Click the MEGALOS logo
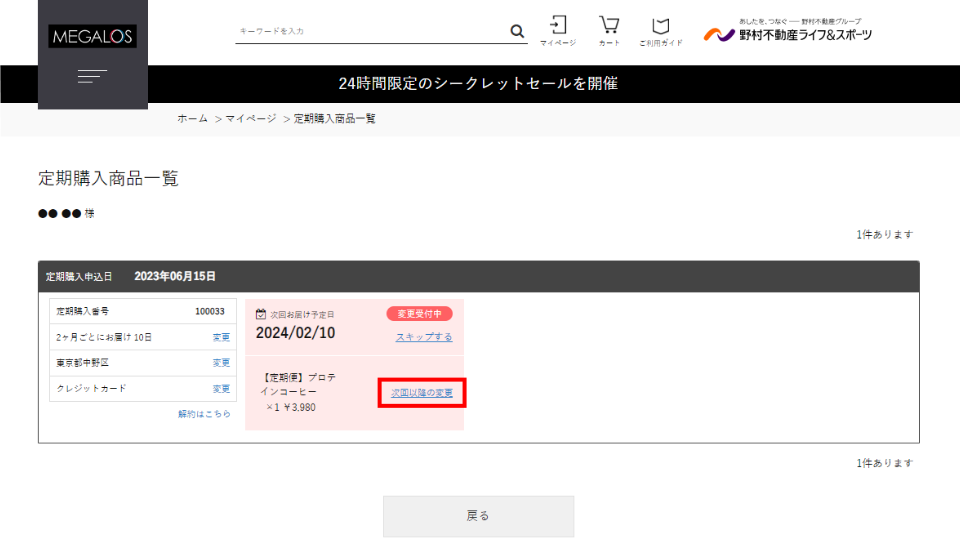 [x=93, y=37]
